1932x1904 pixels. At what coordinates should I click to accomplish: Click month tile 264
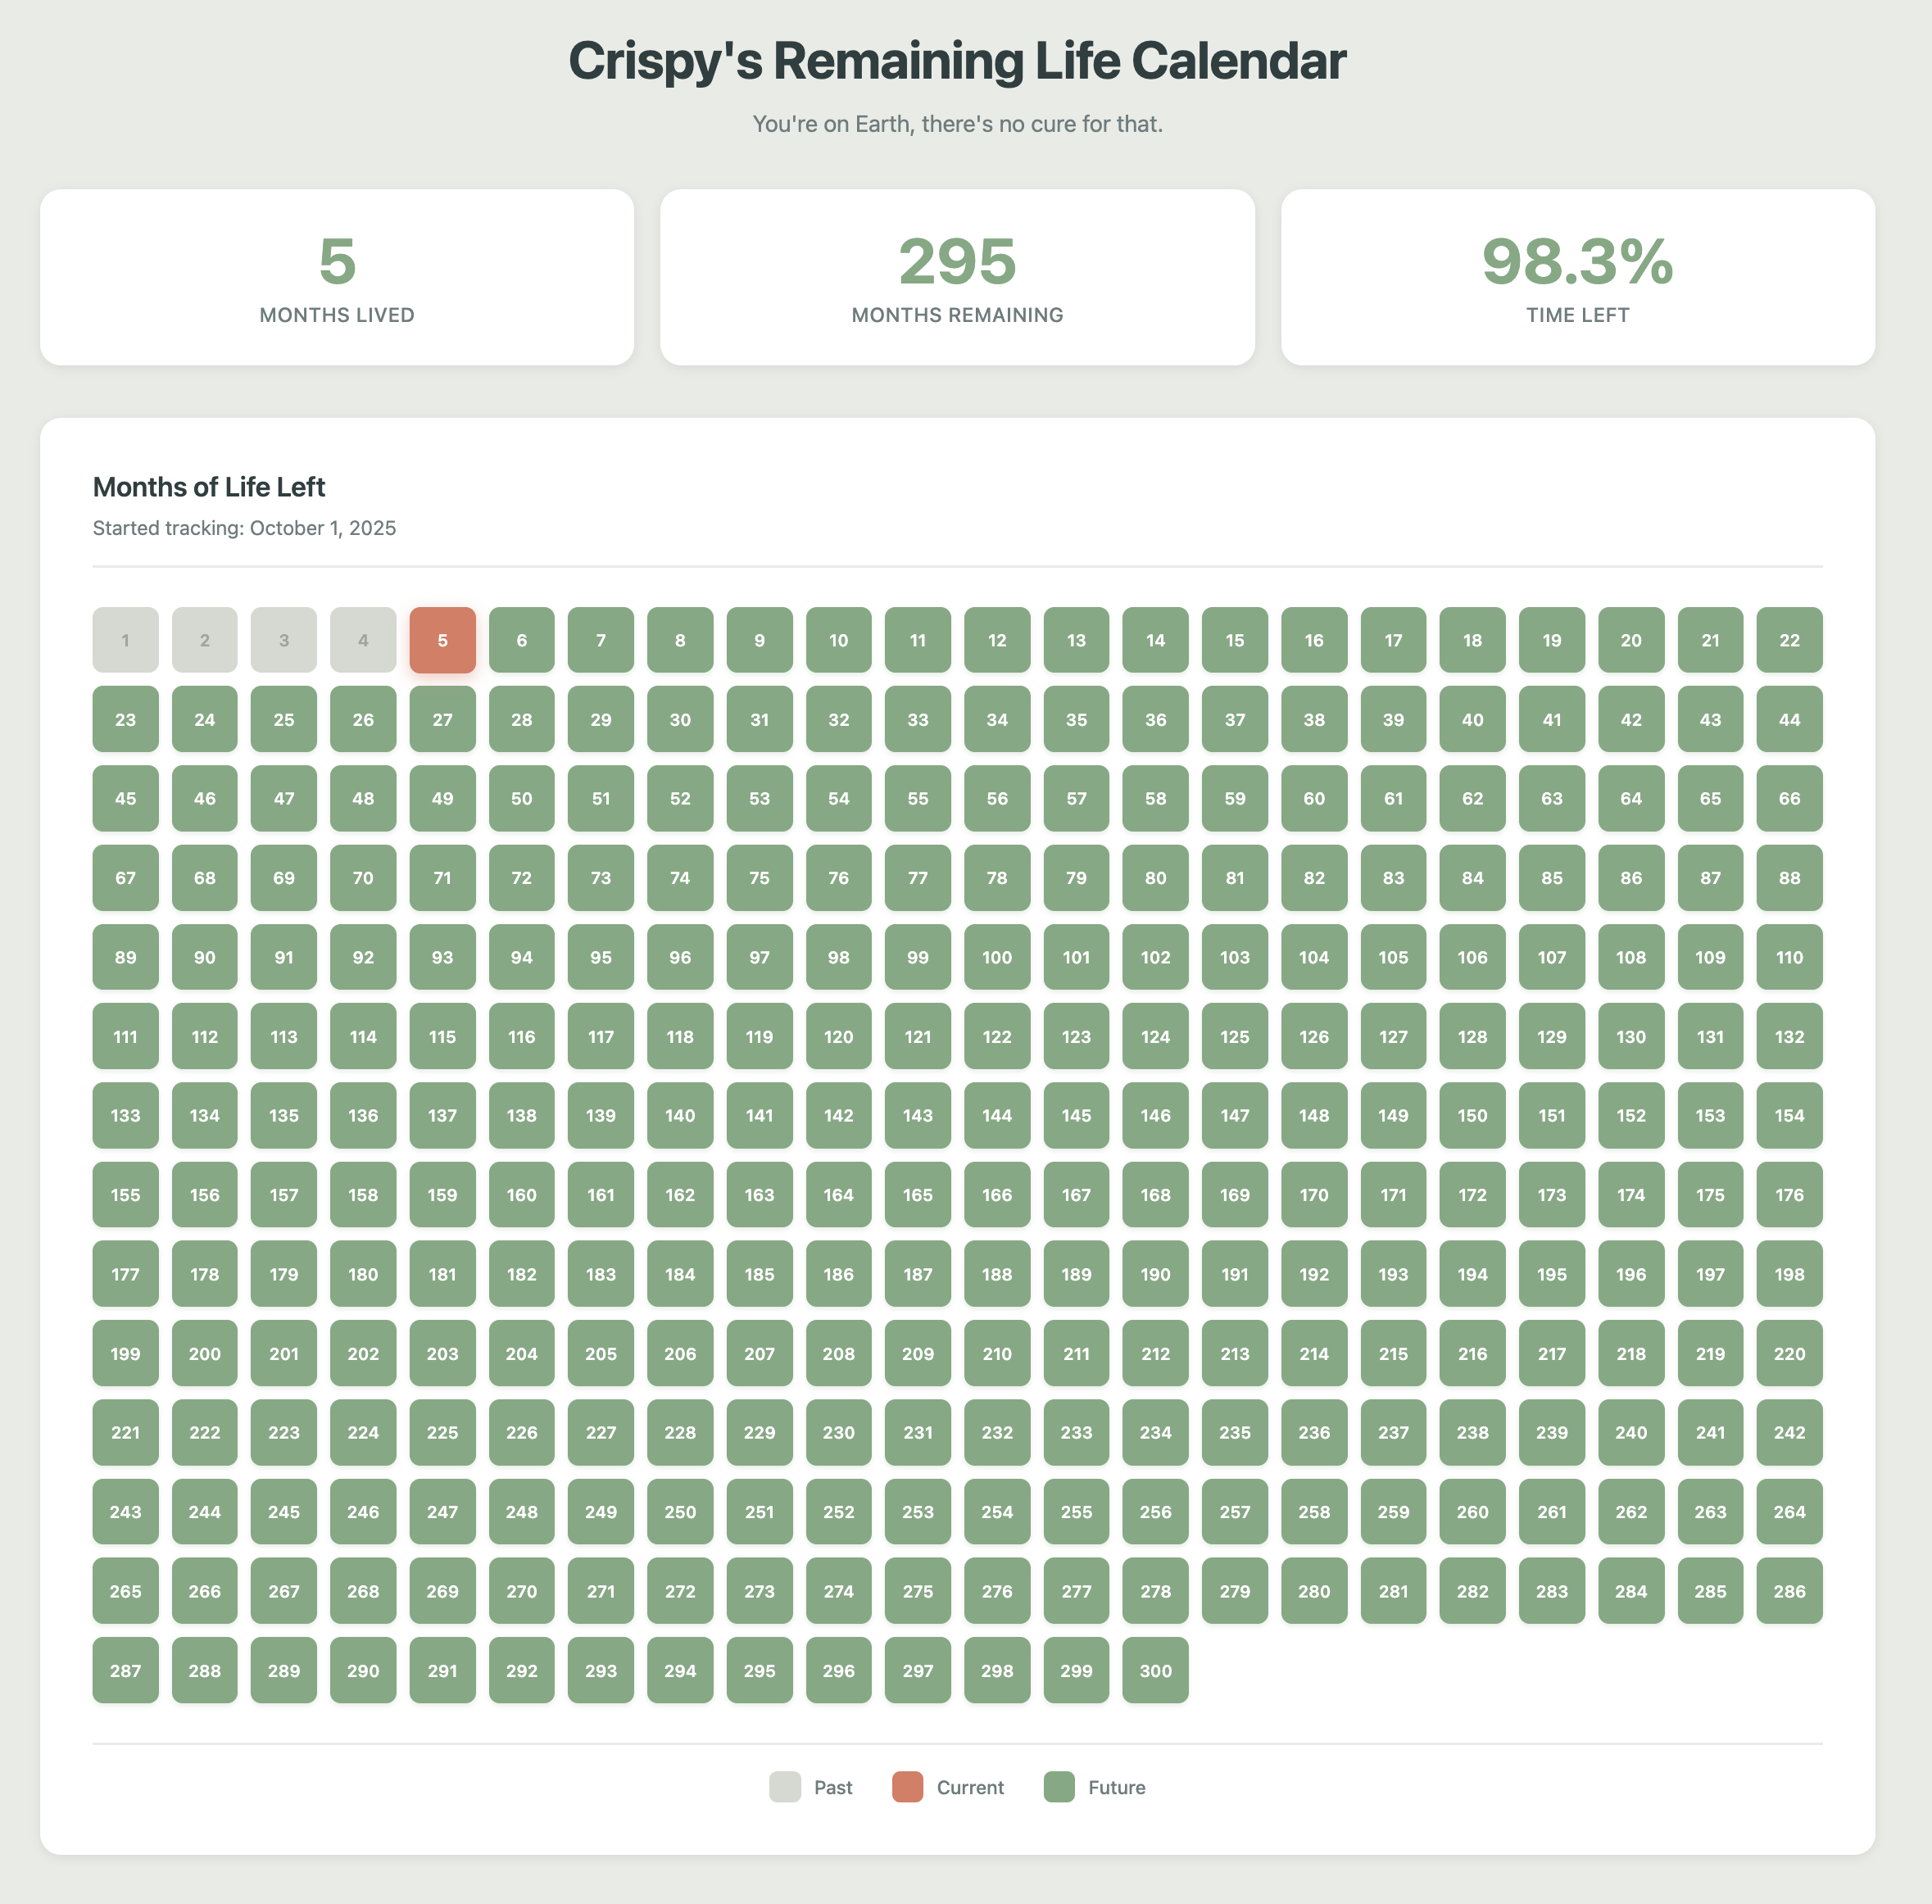click(x=1789, y=1511)
